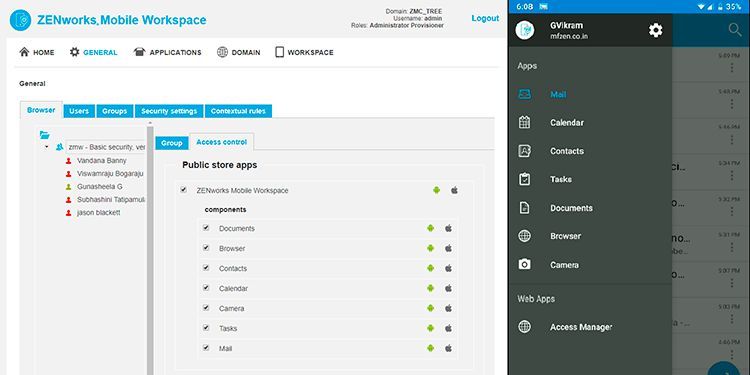Select the Access control sub-tab

[x=221, y=142]
